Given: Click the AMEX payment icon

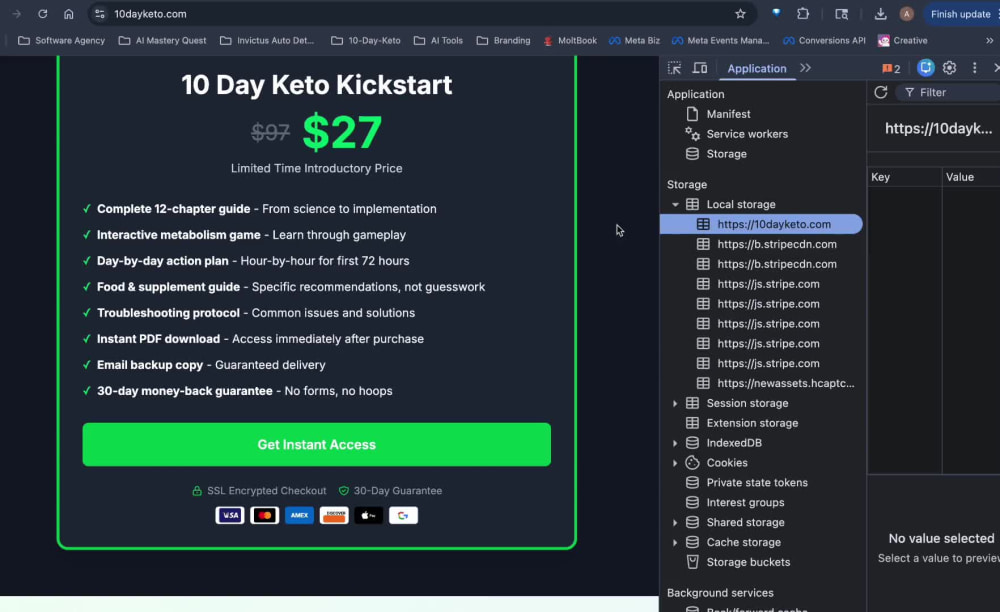Looking at the screenshot, I should (299, 515).
